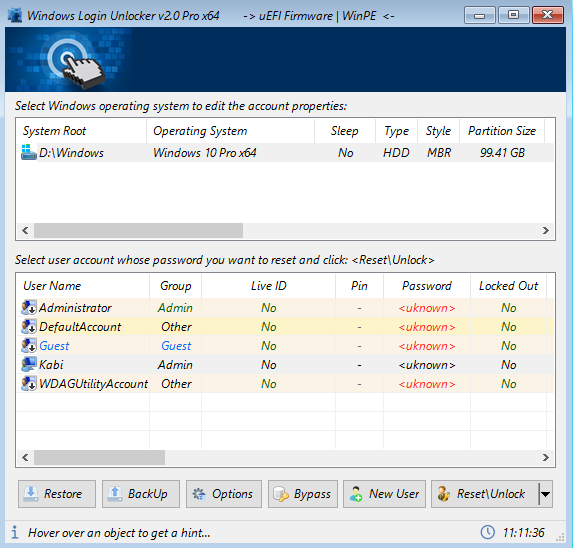Click the HDD type cell
Viewport: 573px width, 548px height.
click(x=396, y=153)
